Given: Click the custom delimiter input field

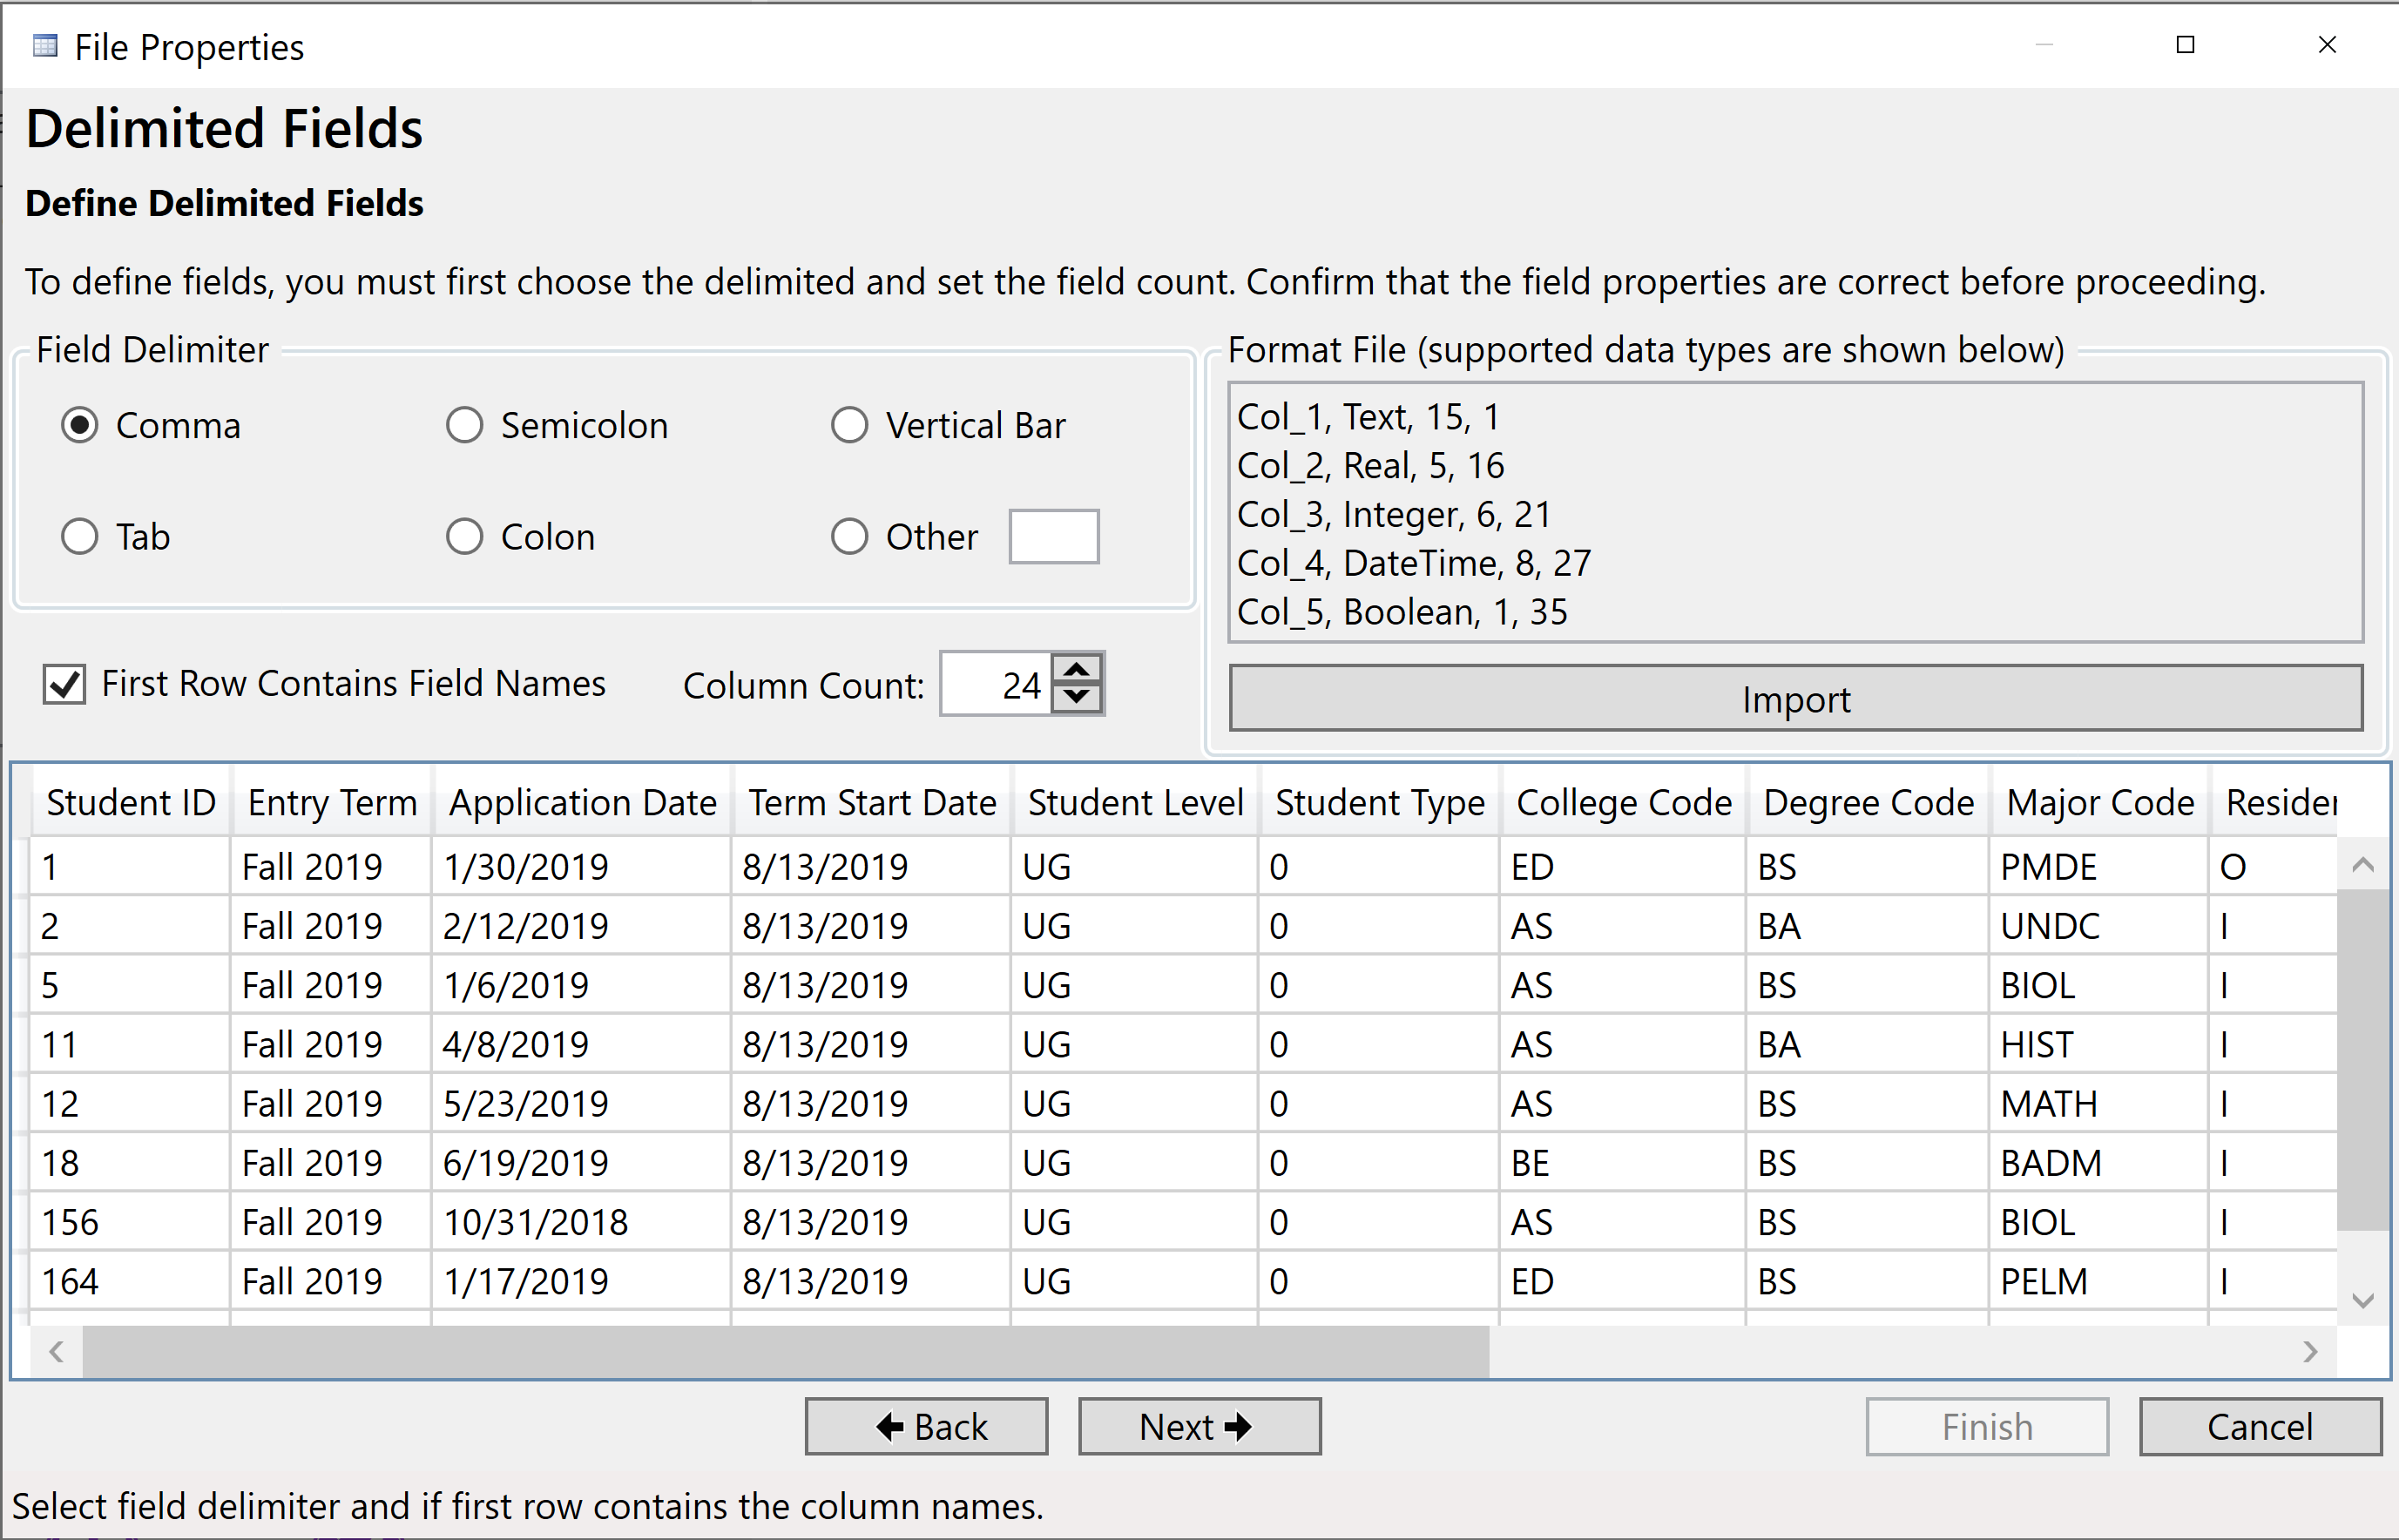Looking at the screenshot, I should coord(1053,536).
